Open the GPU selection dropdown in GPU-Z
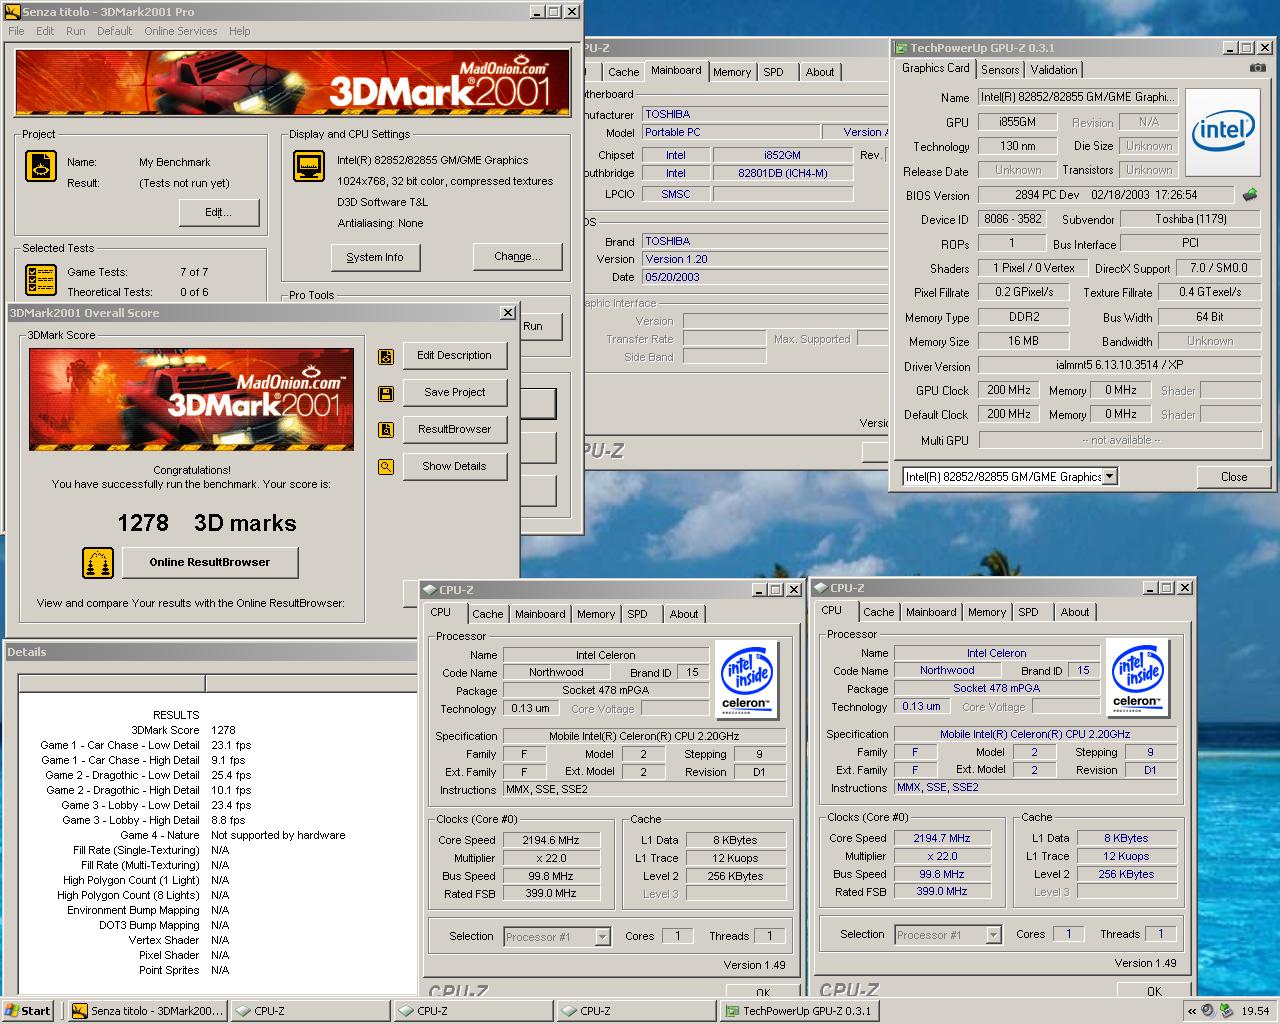Image resolution: width=1280 pixels, height=1024 pixels. [1110, 477]
